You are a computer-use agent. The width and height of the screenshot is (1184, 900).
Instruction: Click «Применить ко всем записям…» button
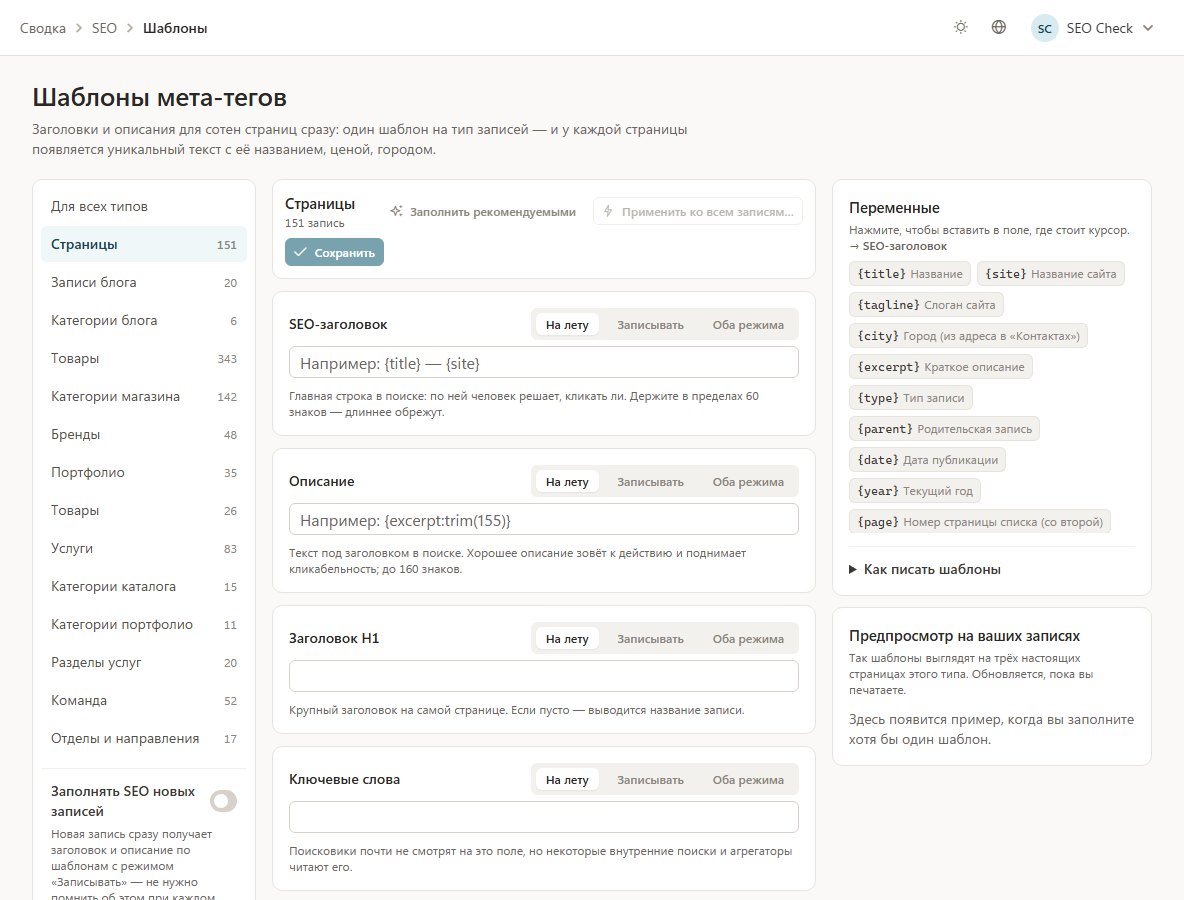point(698,211)
